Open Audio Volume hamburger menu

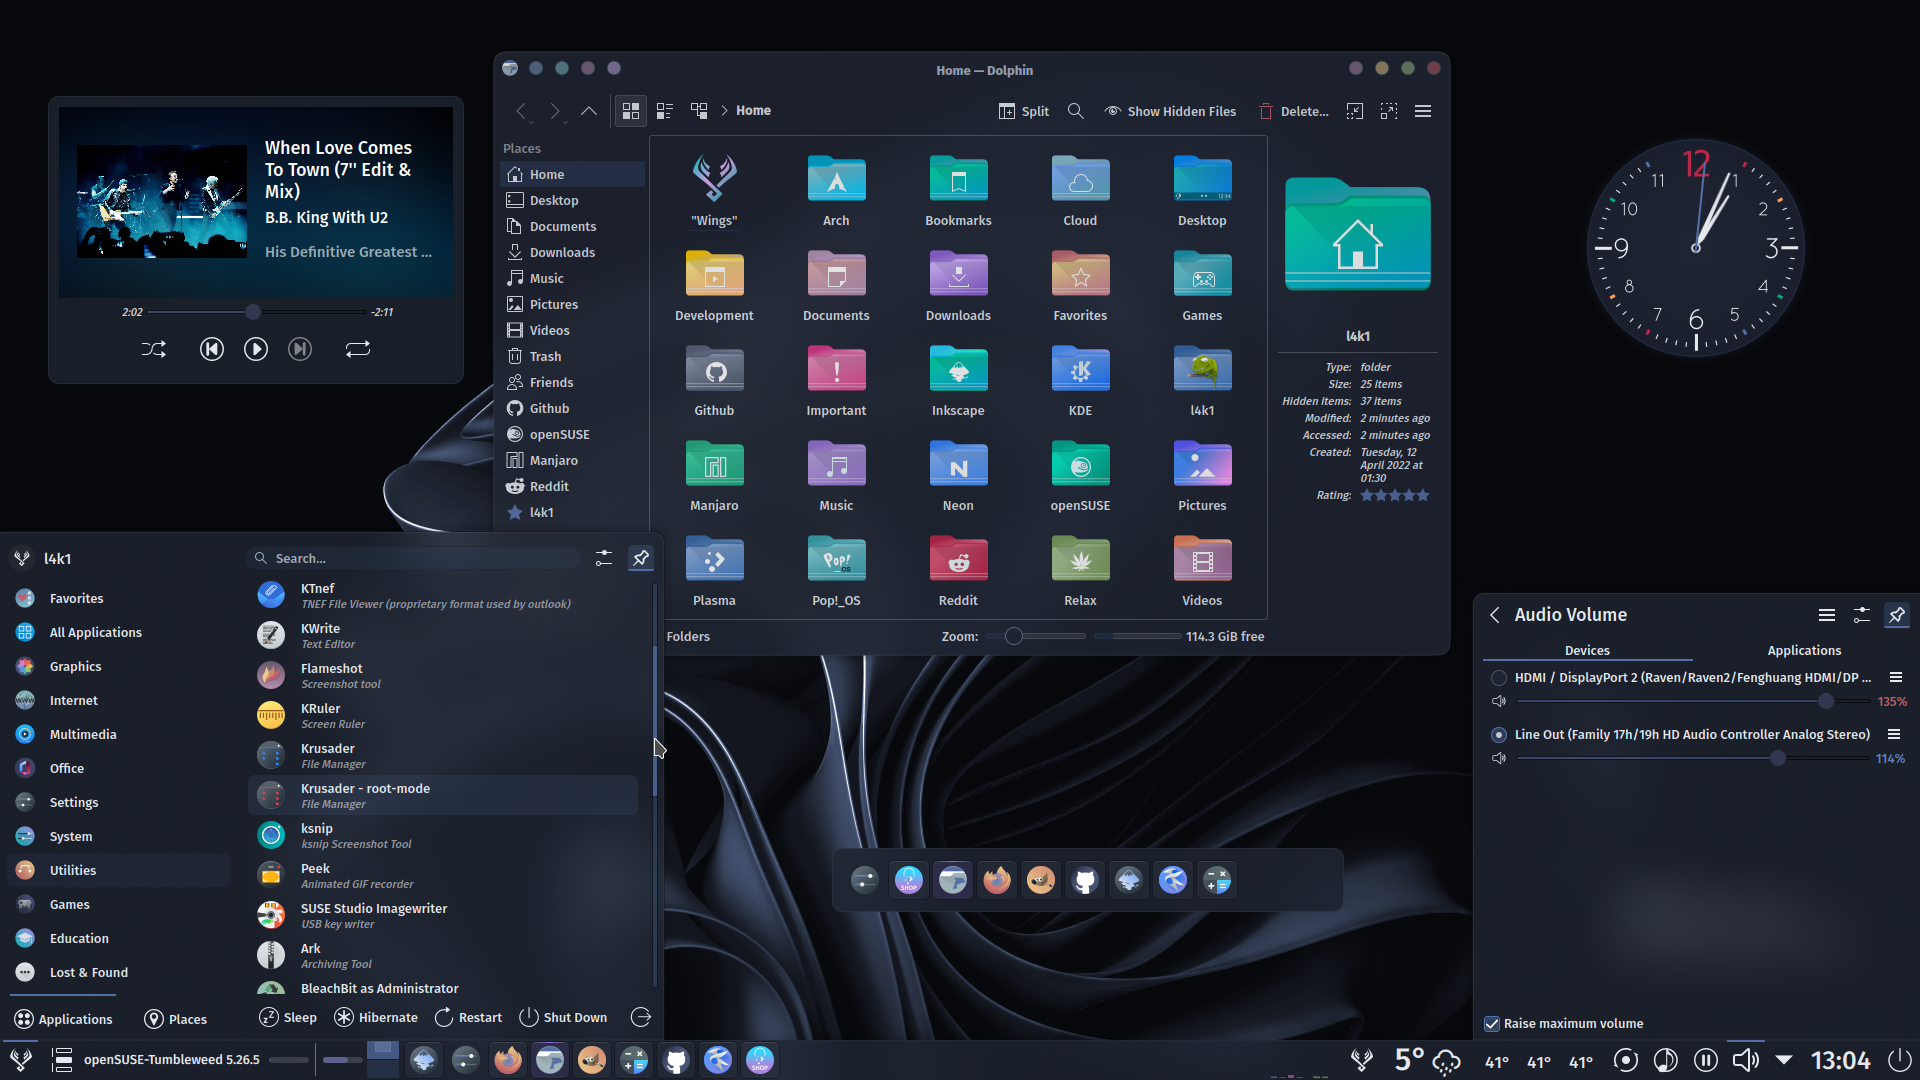1827,615
